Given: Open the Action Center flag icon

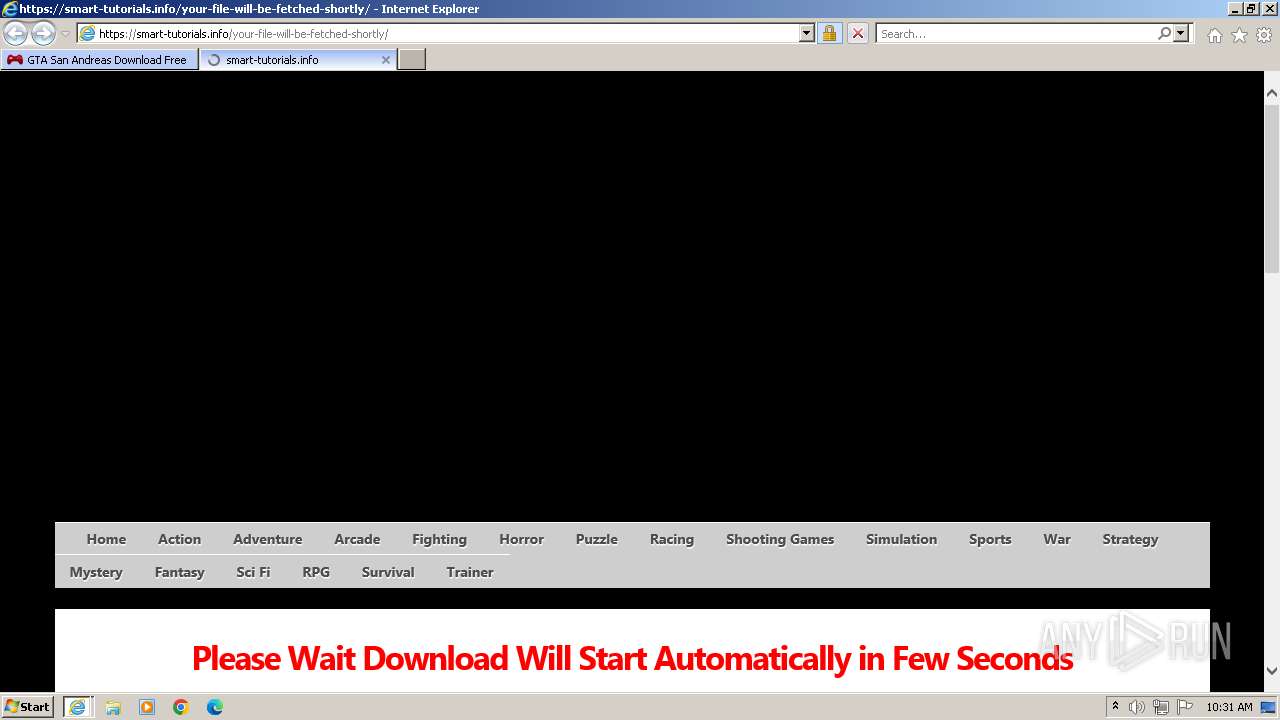Looking at the screenshot, I should (x=1185, y=707).
